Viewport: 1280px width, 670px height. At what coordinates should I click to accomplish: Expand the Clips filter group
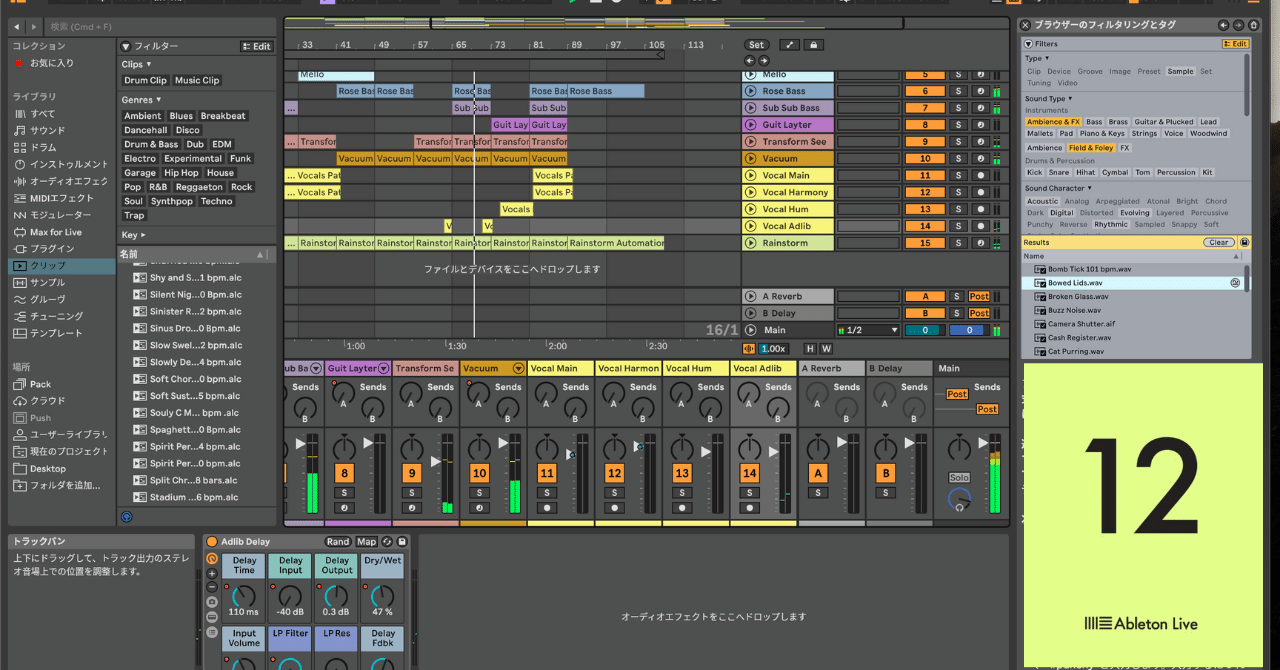click(137, 64)
